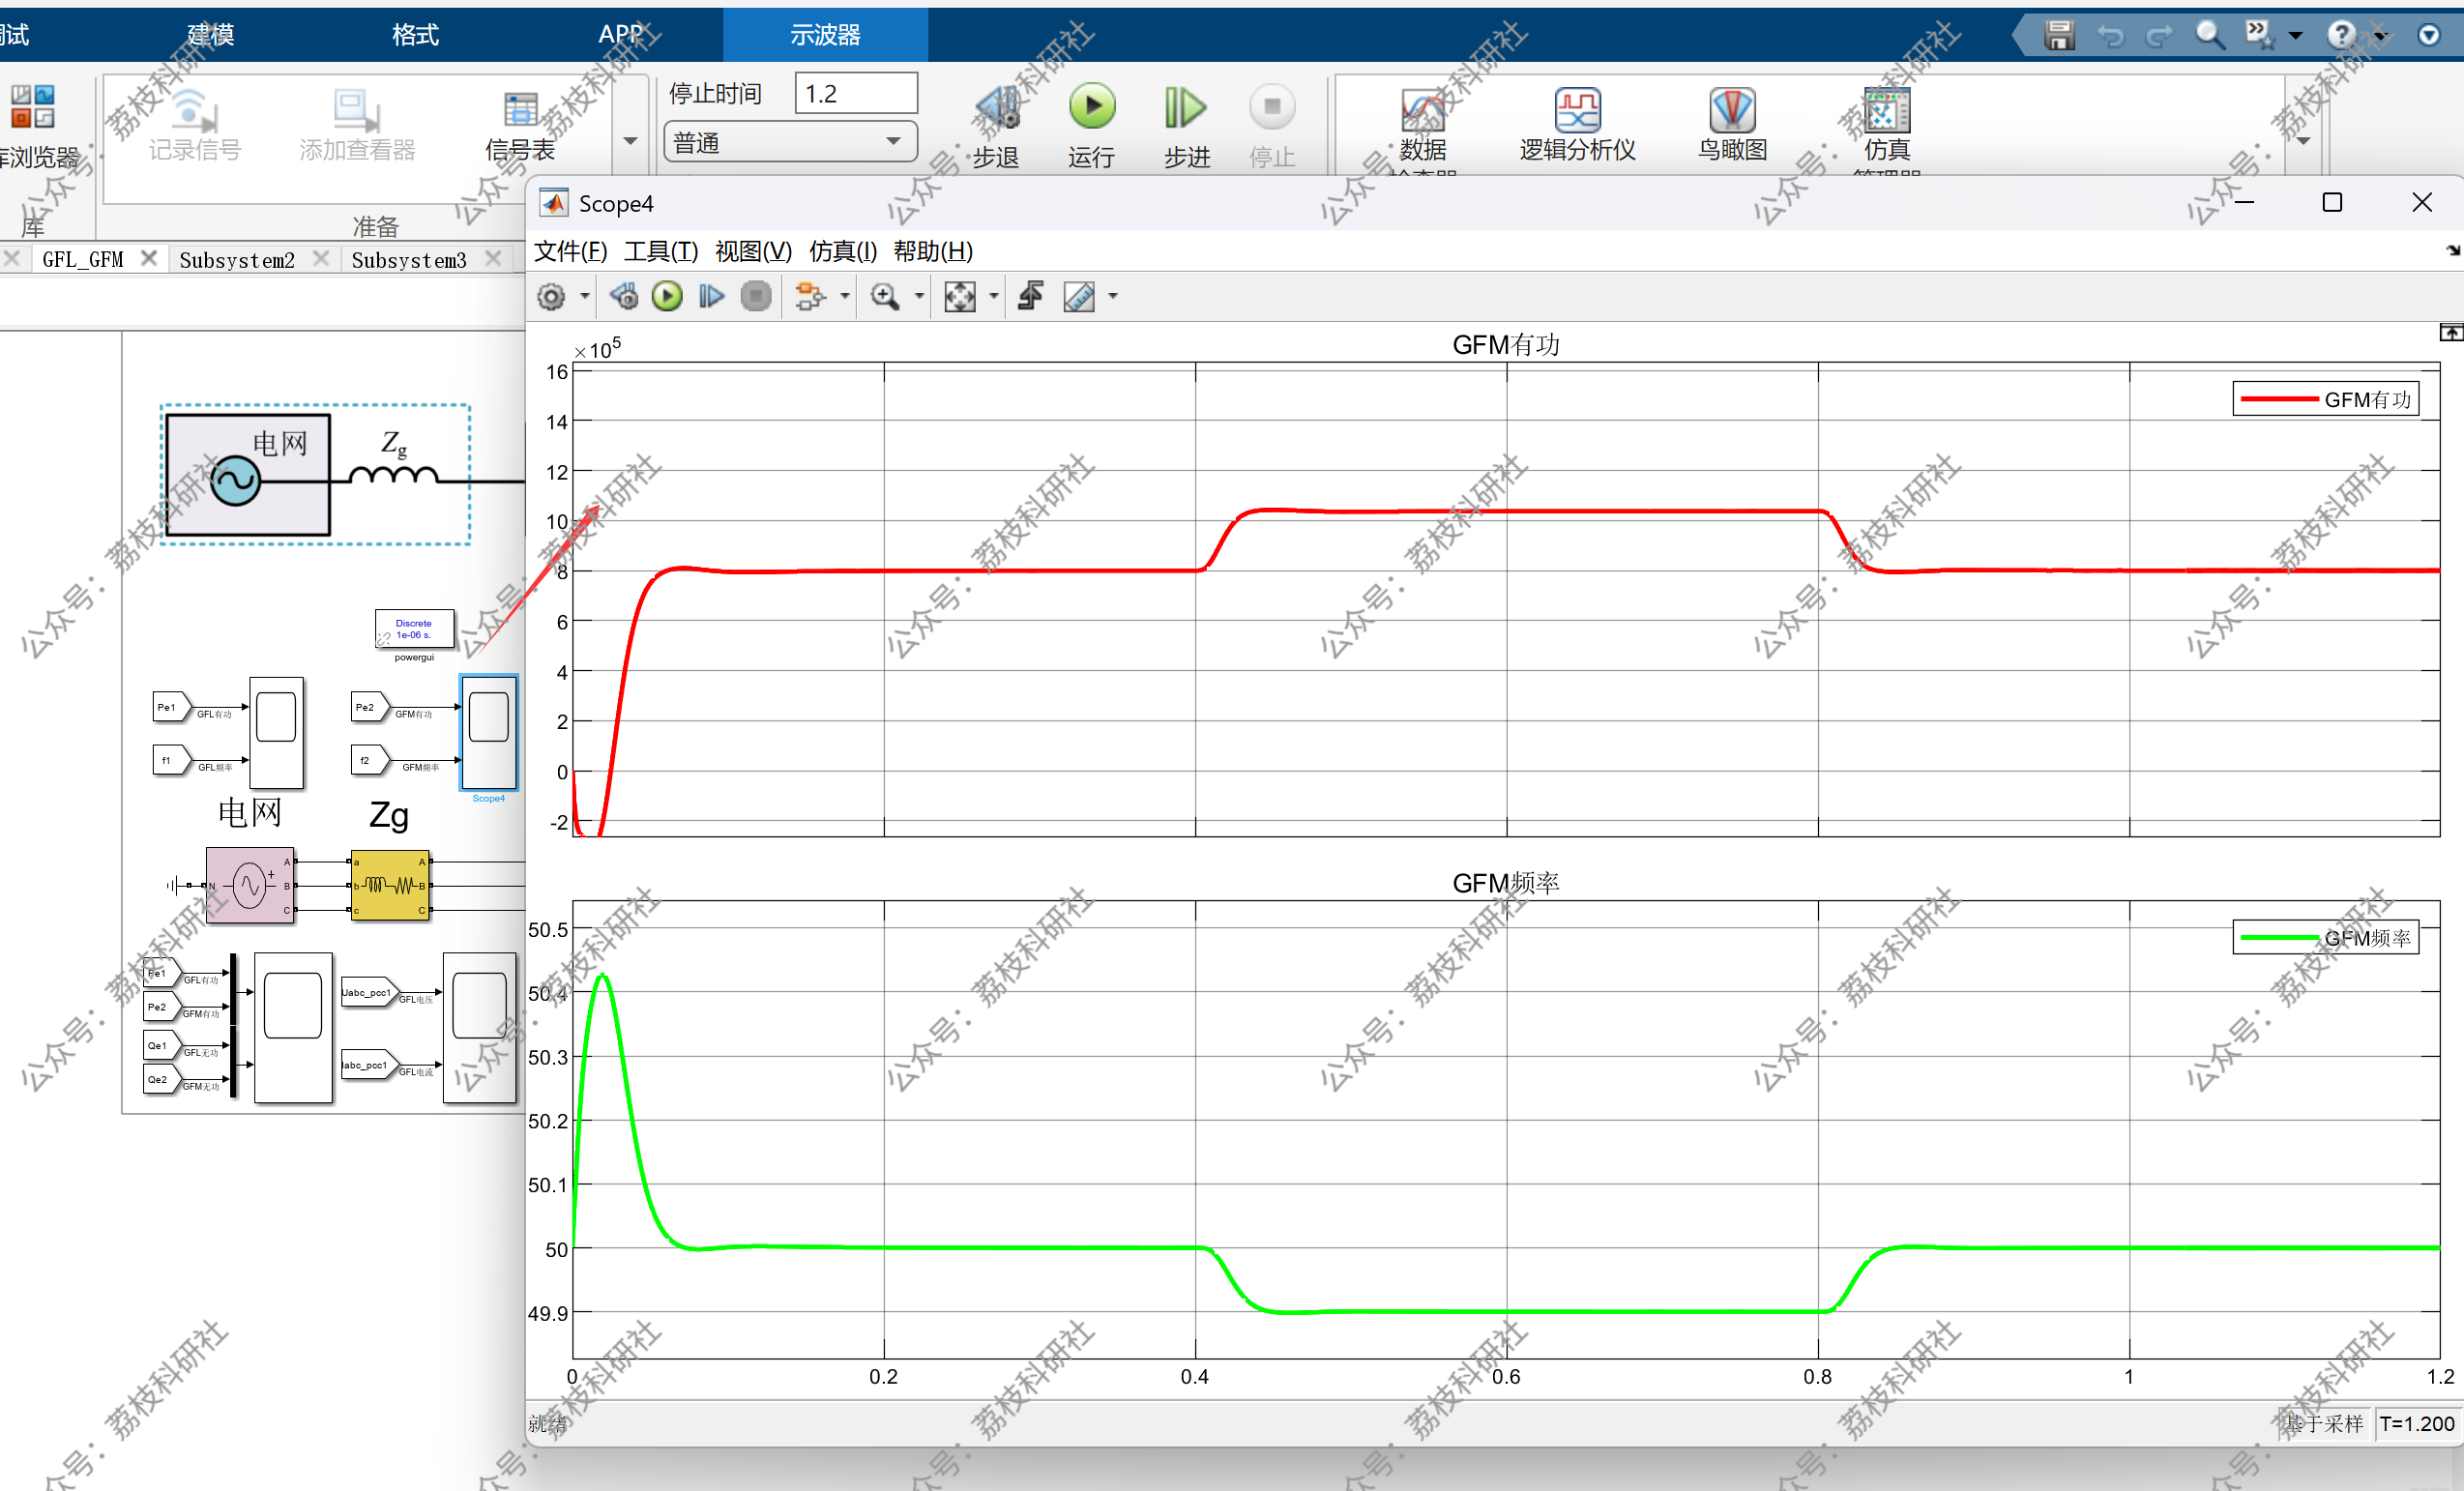Viewport: 2464px width, 1491px height.
Task: Click quick access favorite commands icon
Action: (2260, 35)
